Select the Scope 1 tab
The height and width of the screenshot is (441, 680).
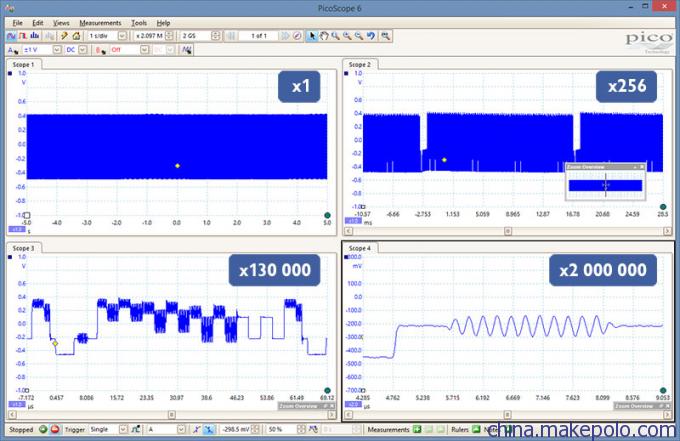(x=23, y=64)
